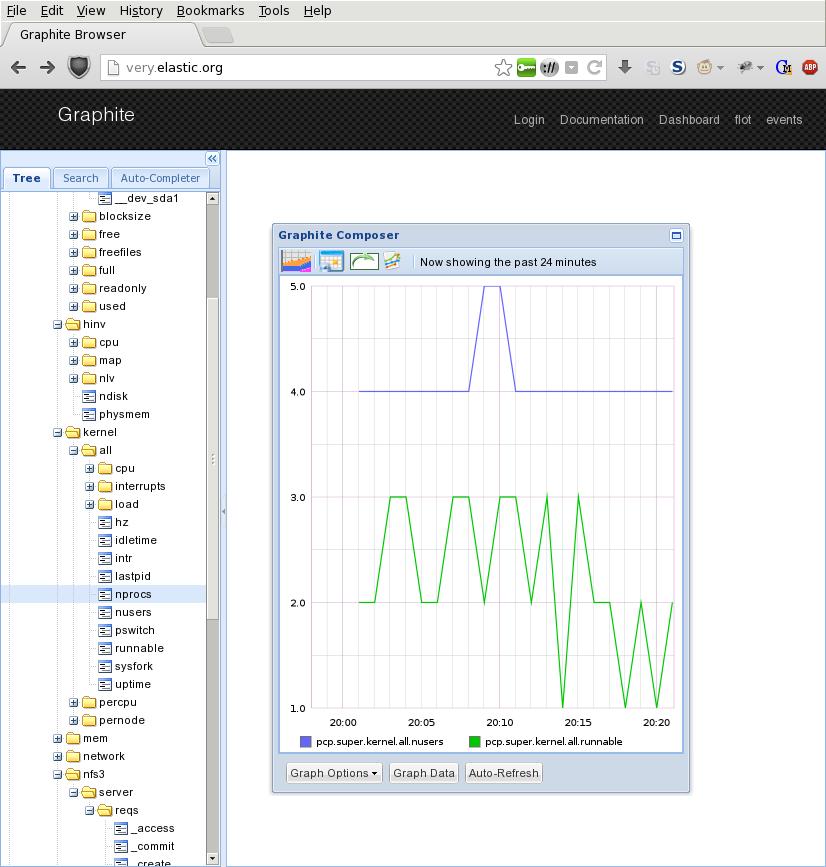Expand the blocksize folder
Screen dimensions: 826x867
74,217
